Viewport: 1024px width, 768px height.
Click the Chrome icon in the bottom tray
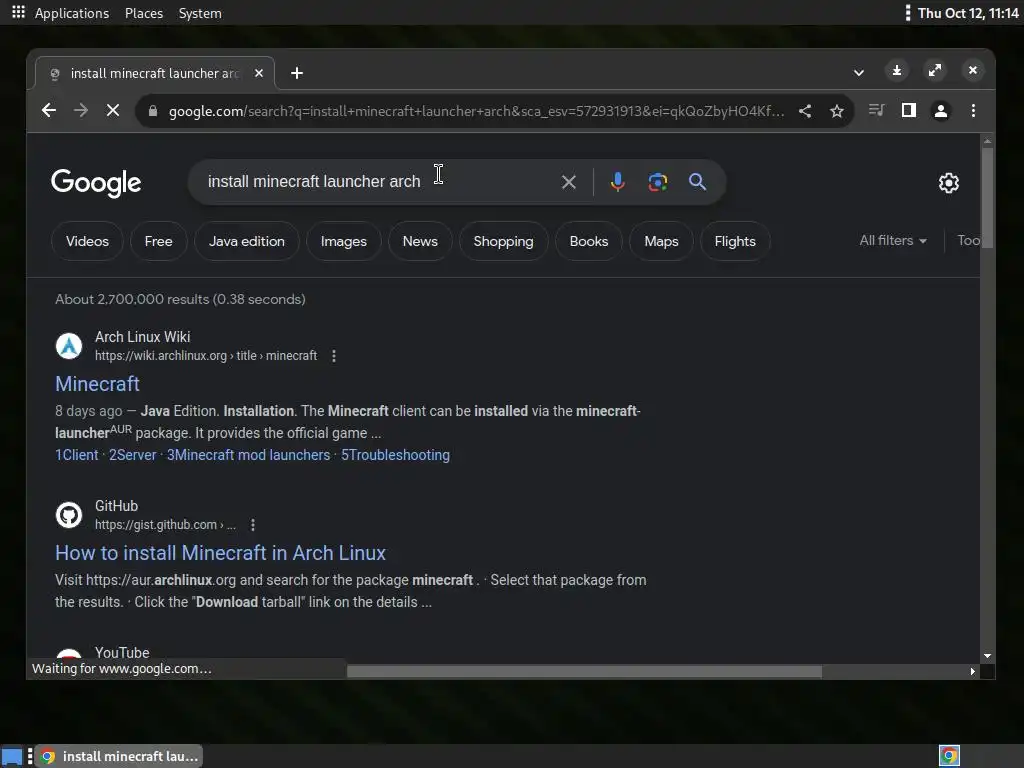pos(949,756)
